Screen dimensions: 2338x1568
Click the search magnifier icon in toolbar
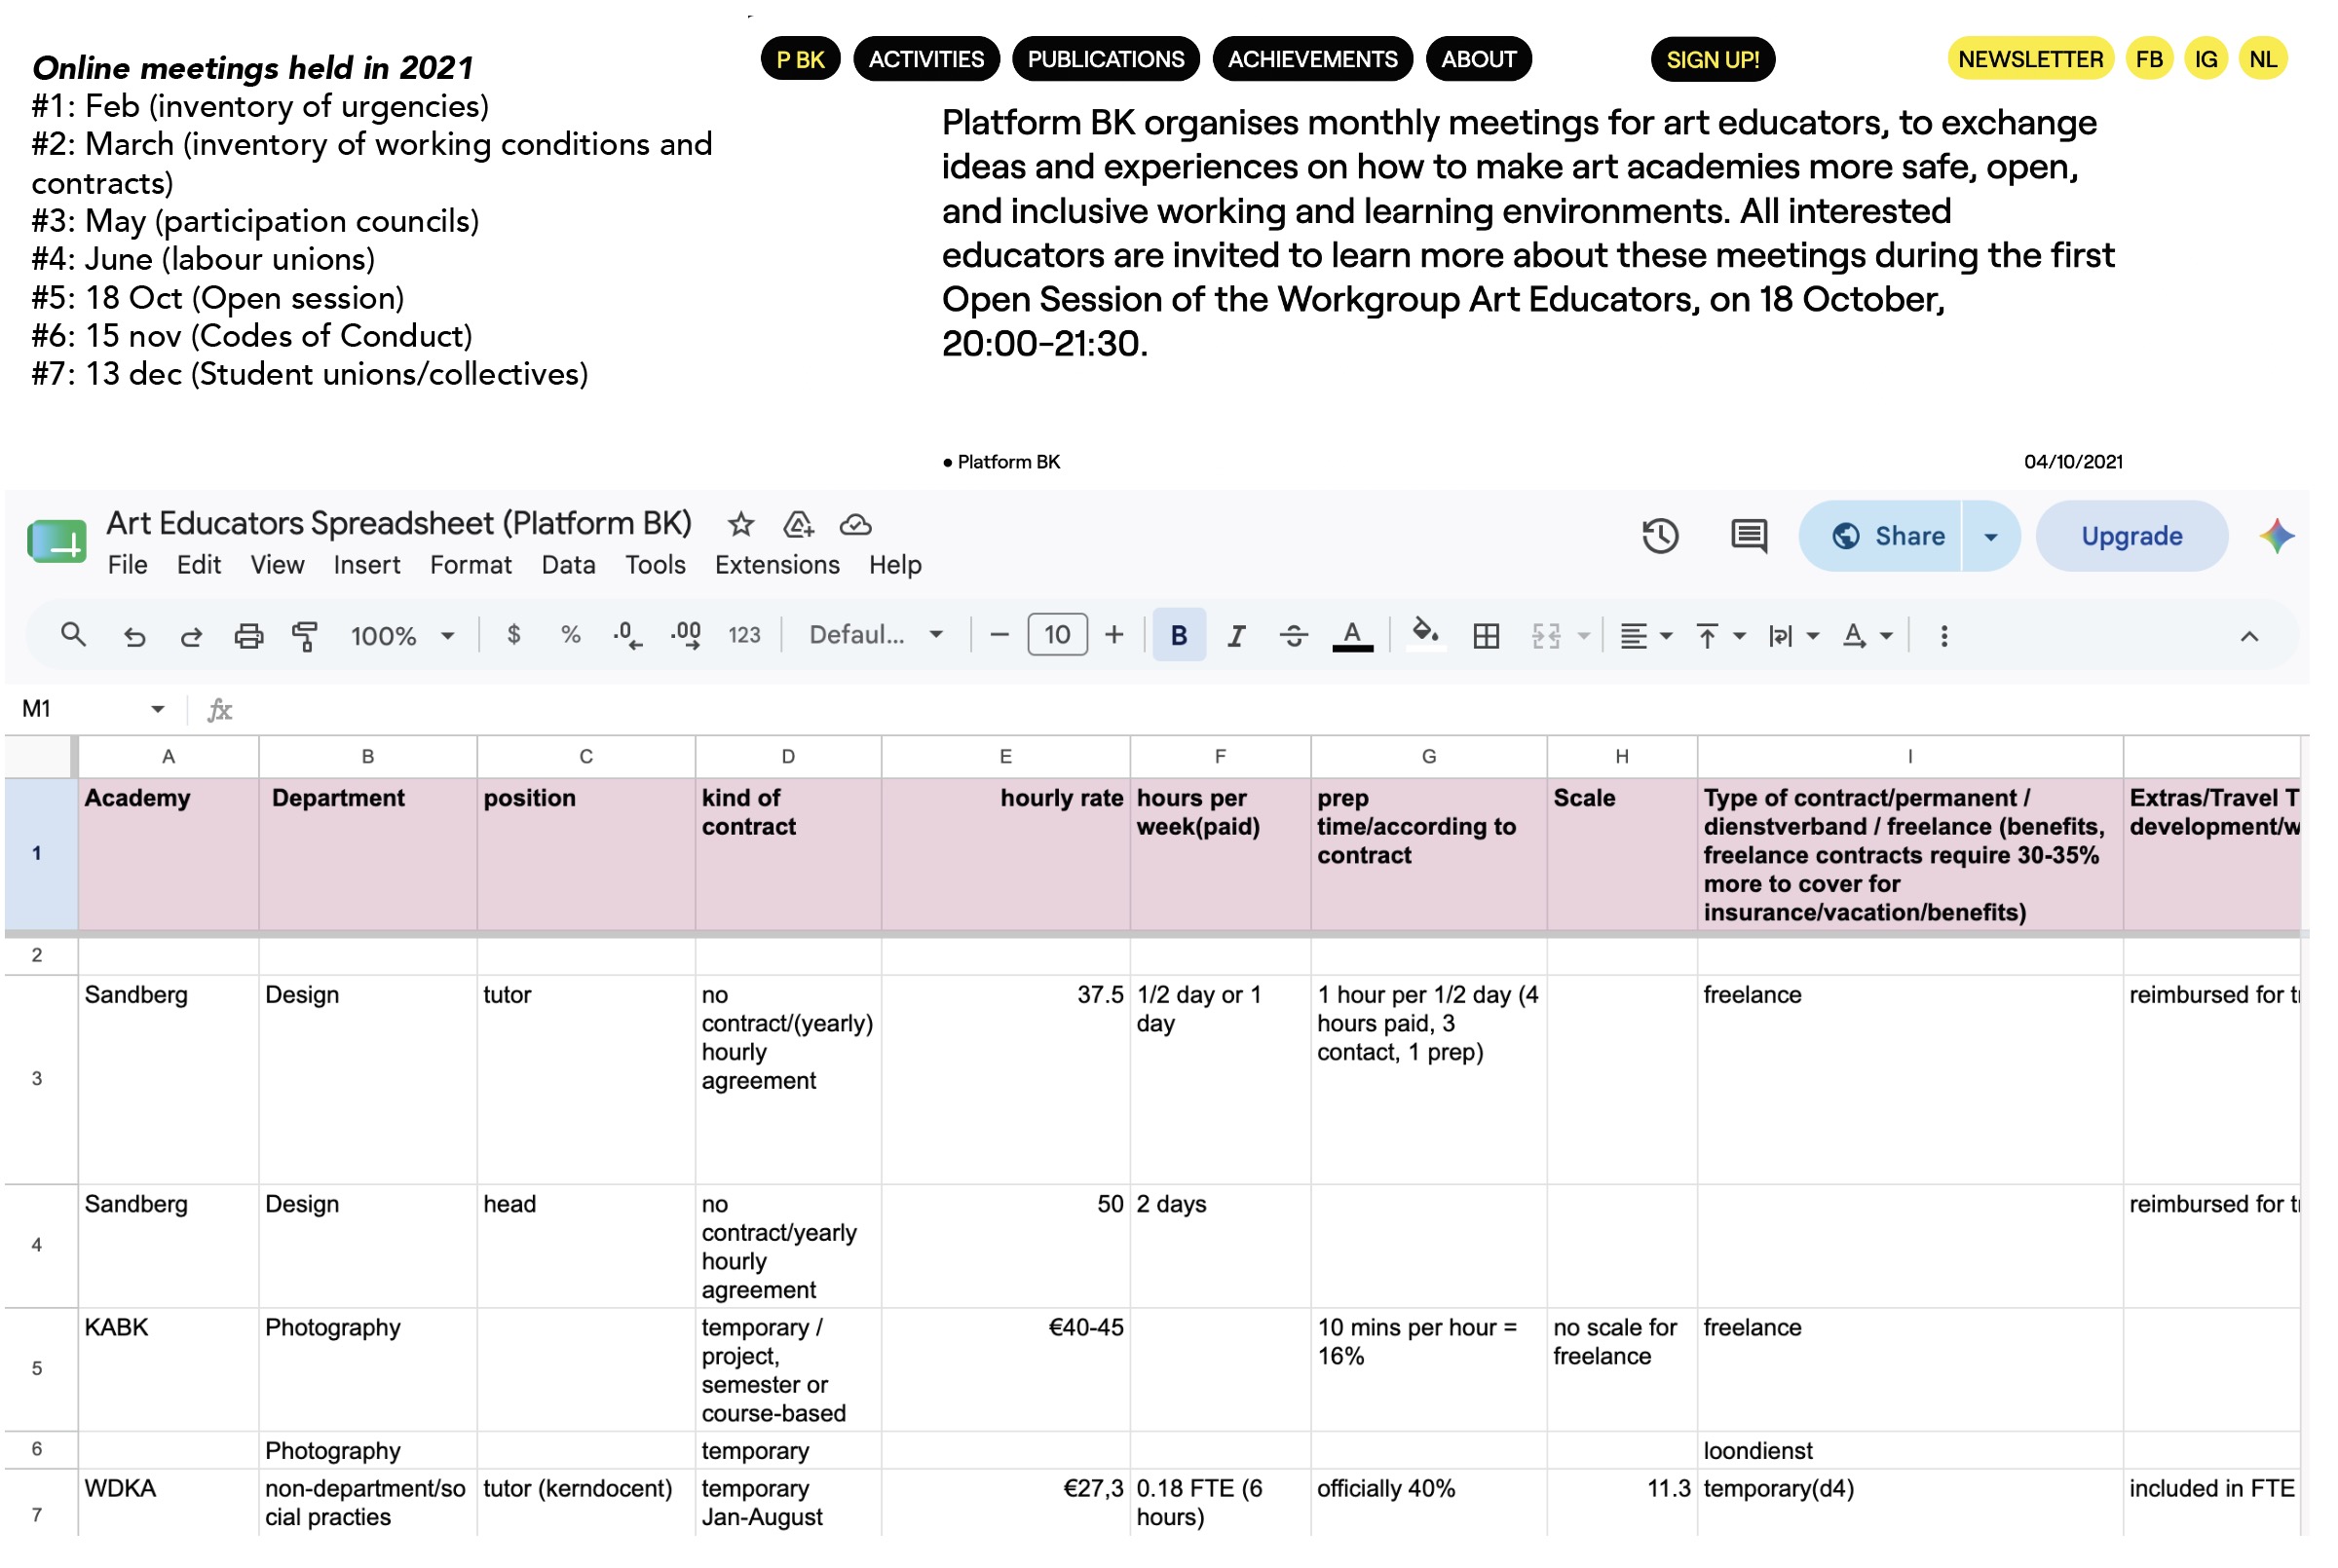click(72, 636)
